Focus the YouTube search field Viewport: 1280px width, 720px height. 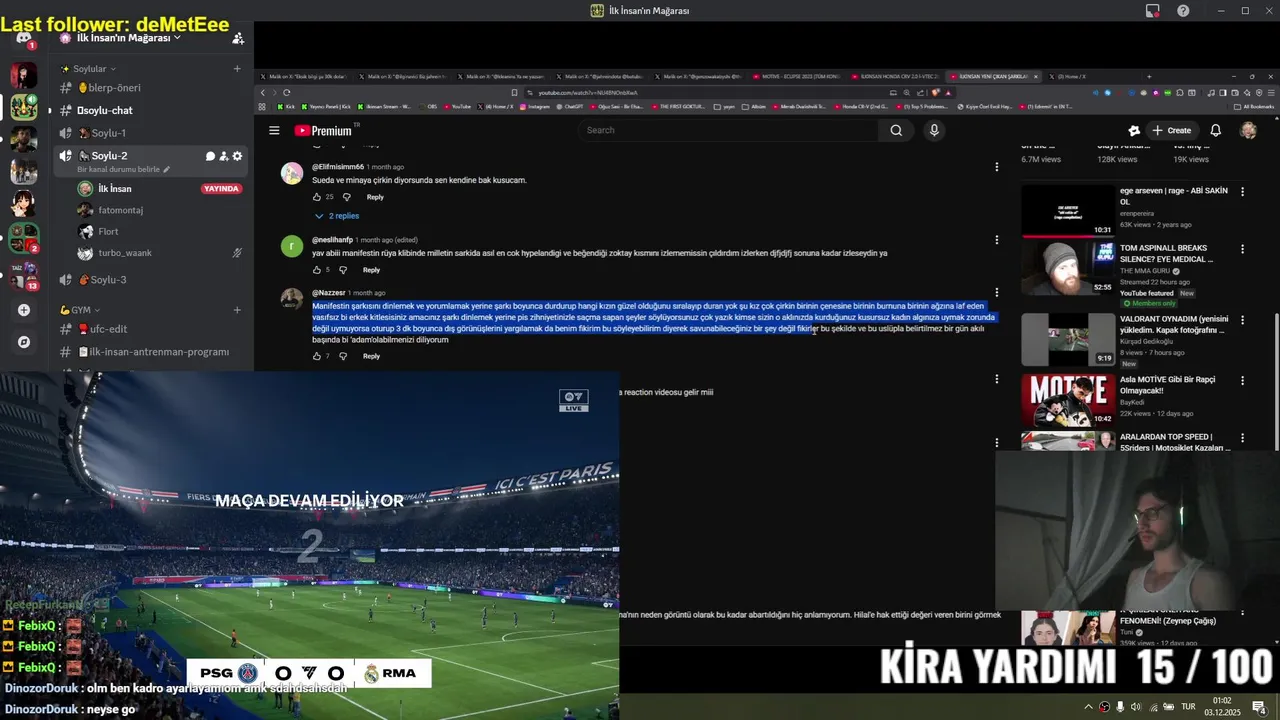pos(728,130)
